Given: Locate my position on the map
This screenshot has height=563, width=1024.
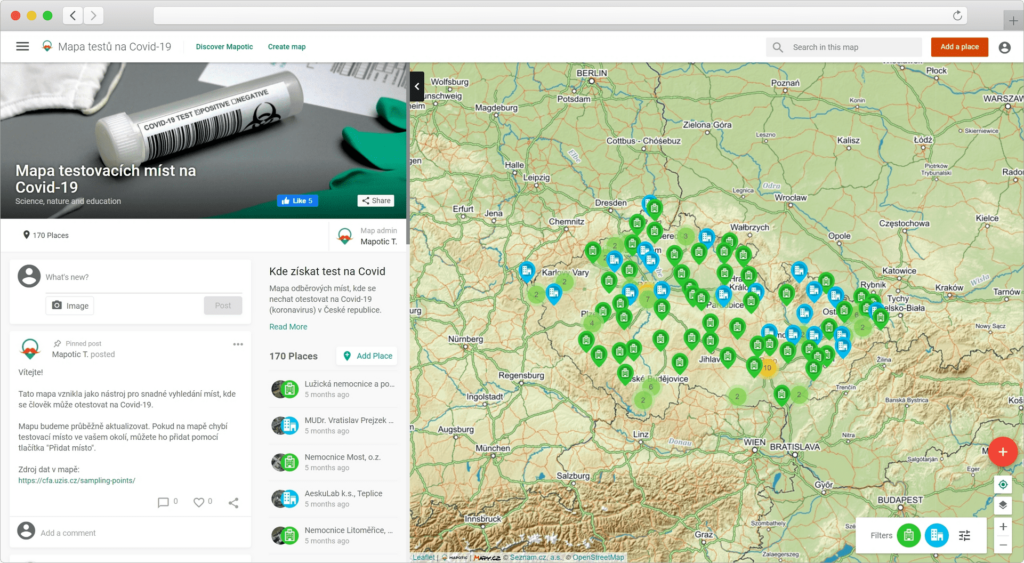Looking at the screenshot, I should pyautogui.click(x=1002, y=485).
